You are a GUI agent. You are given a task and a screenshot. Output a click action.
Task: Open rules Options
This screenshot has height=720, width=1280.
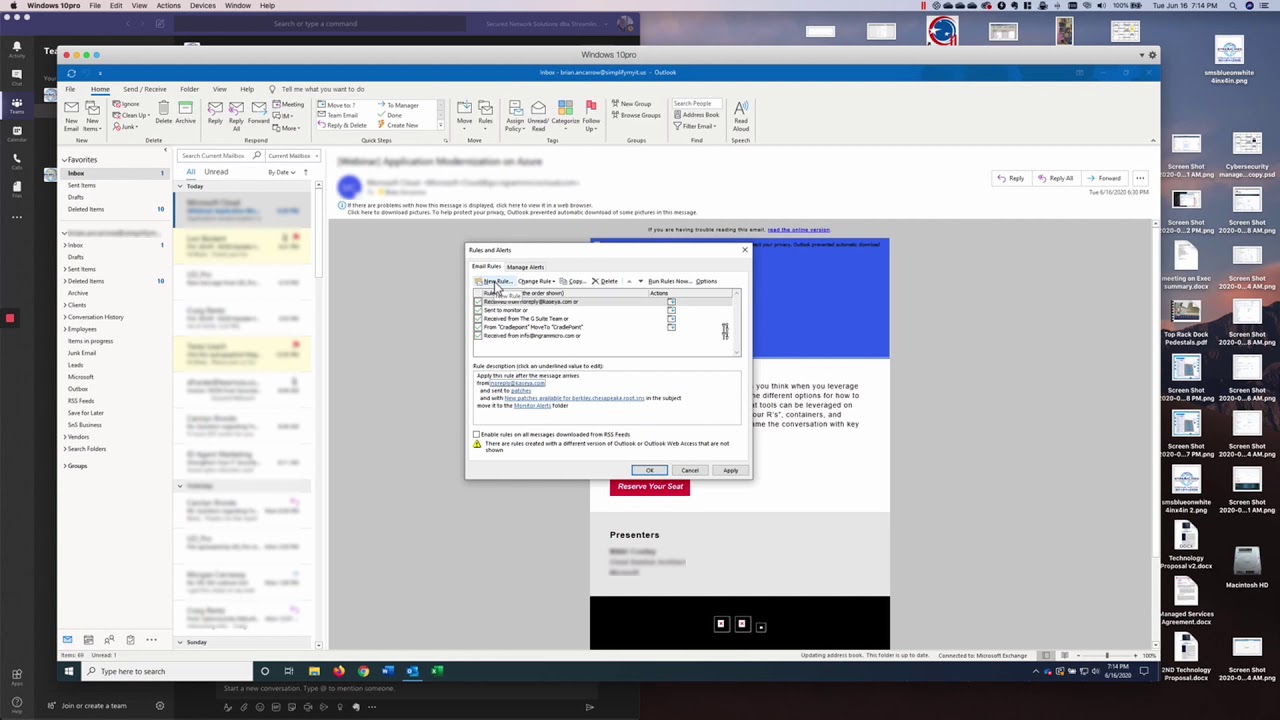pos(706,281)
